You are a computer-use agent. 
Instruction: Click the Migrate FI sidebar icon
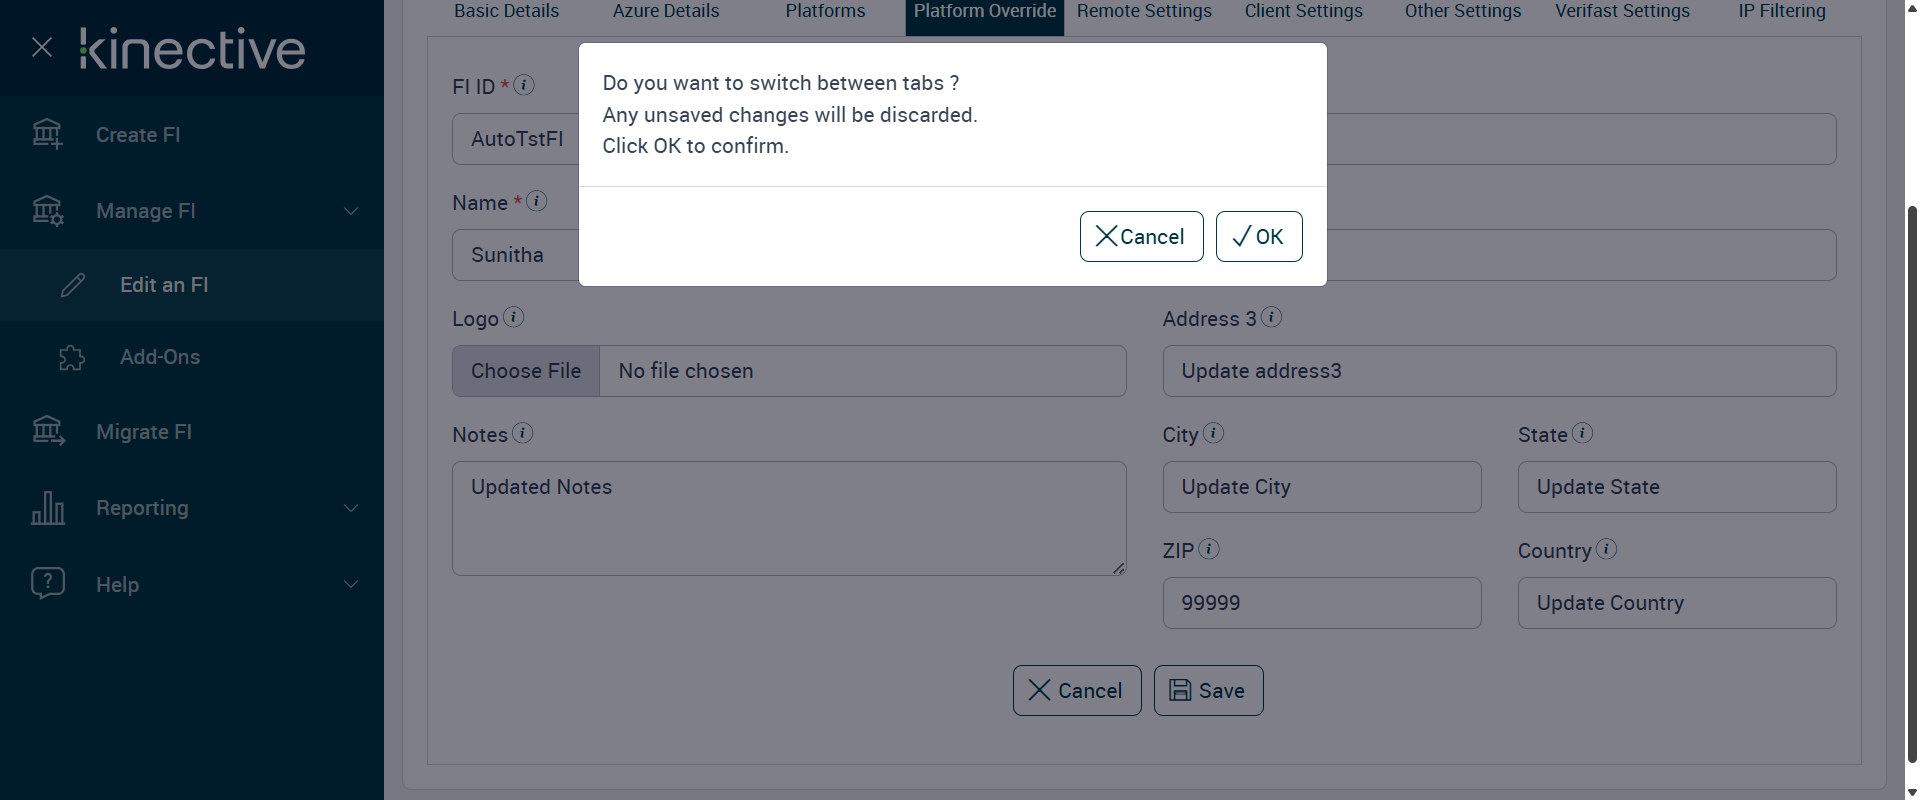47,431
